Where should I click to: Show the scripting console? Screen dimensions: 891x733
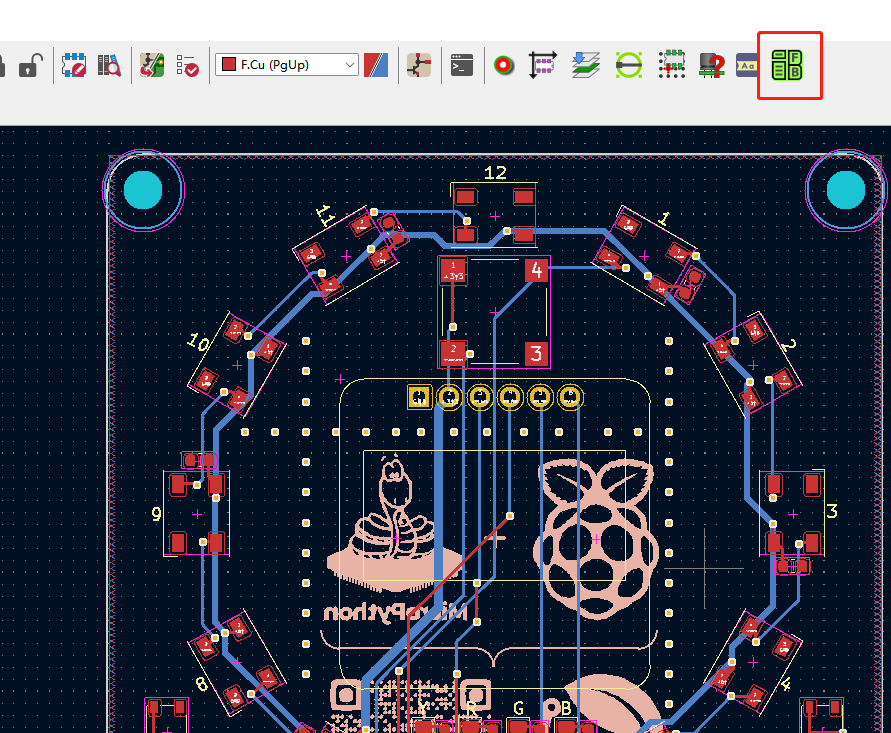pyautogui.click(x=462, y=65)
